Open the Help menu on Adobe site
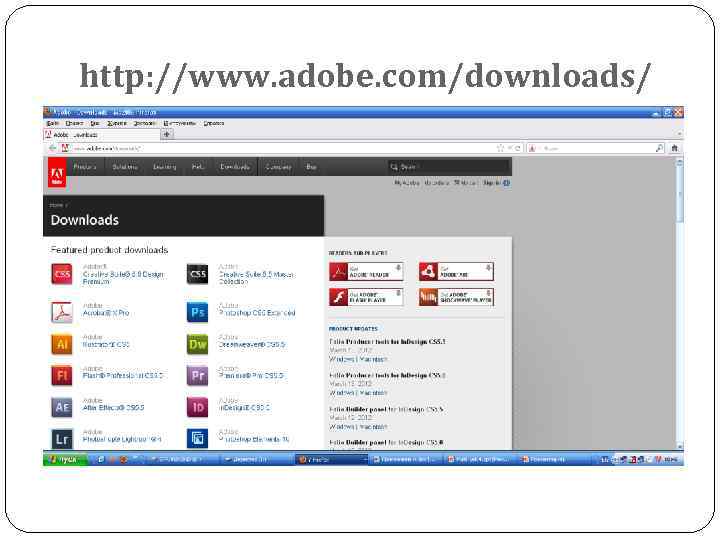 198,167
